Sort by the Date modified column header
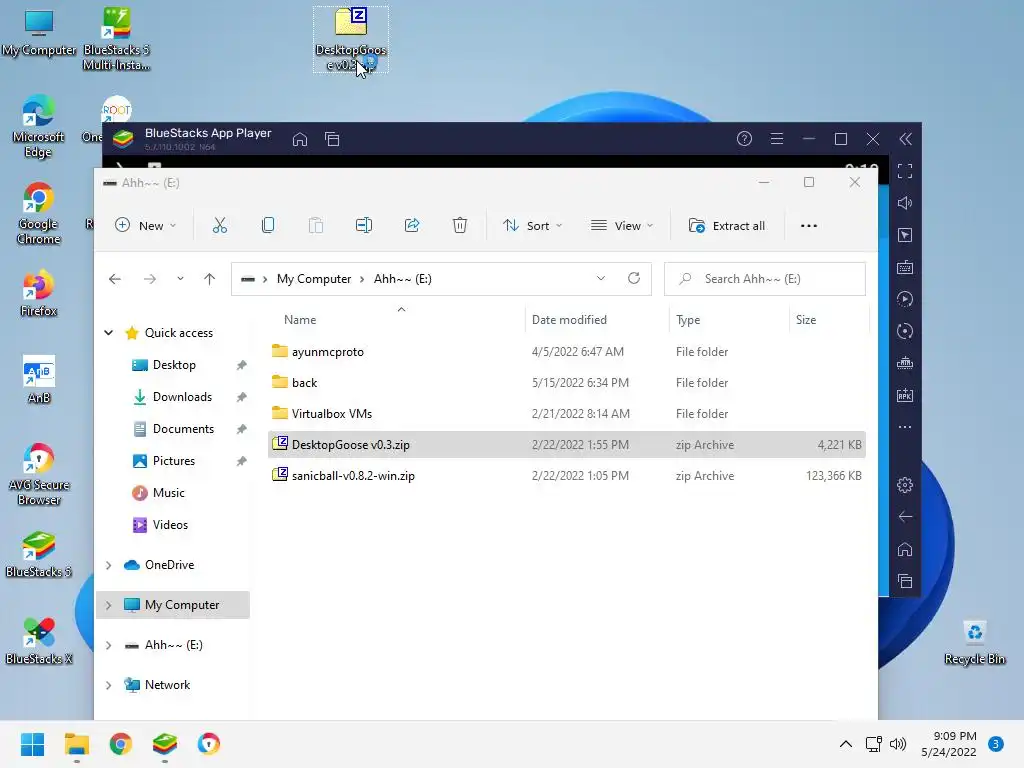Image resolution: width=1024 pixels, height=768 pixels. (569, 319)
